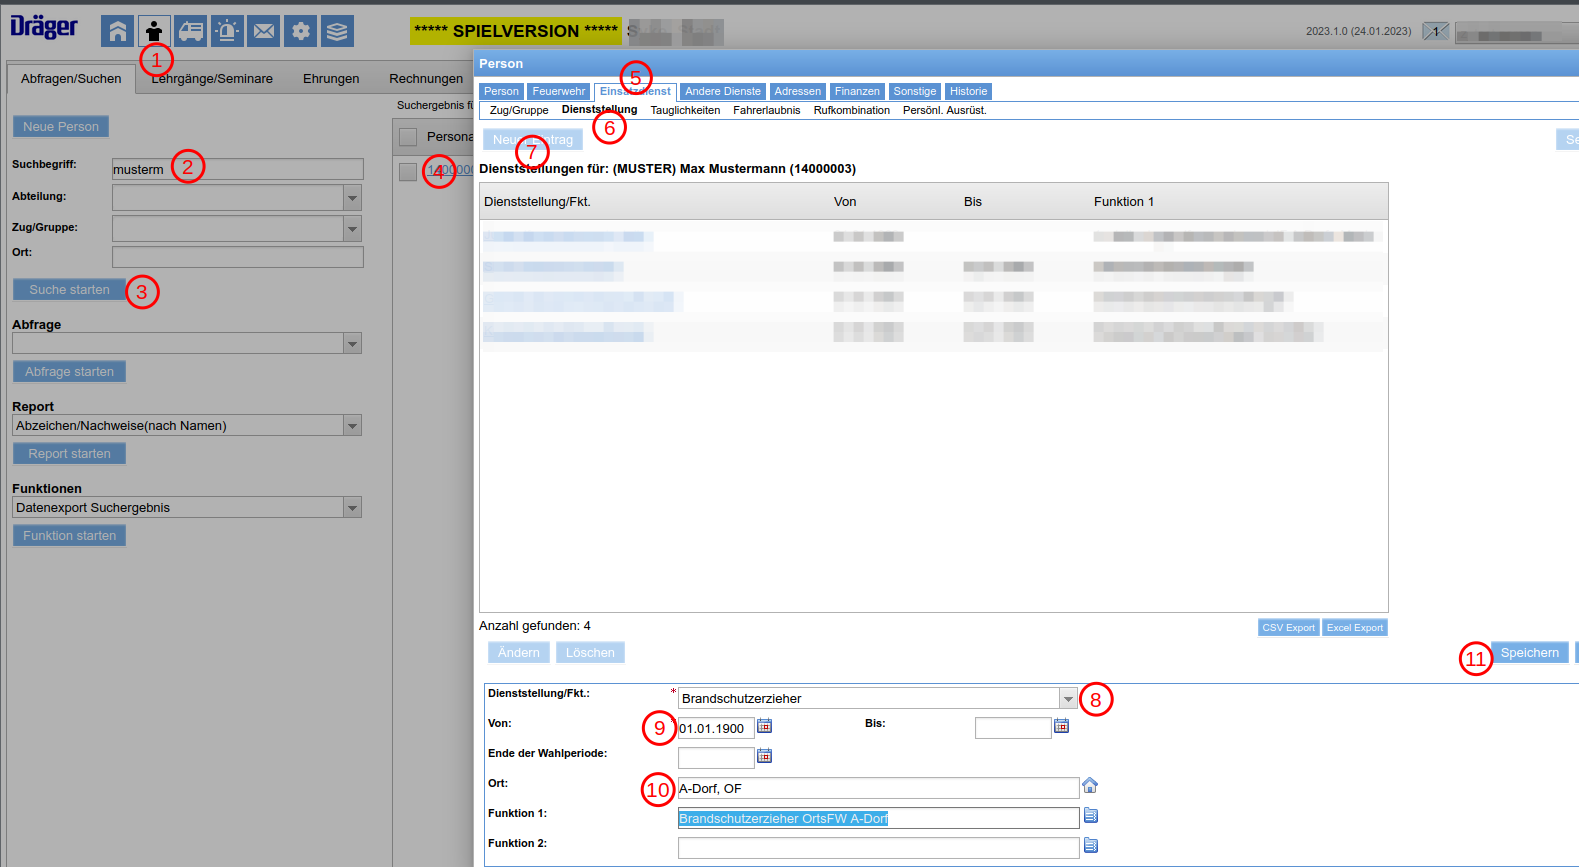
Task: Check the first search result row checkbox
Action: 408,172
